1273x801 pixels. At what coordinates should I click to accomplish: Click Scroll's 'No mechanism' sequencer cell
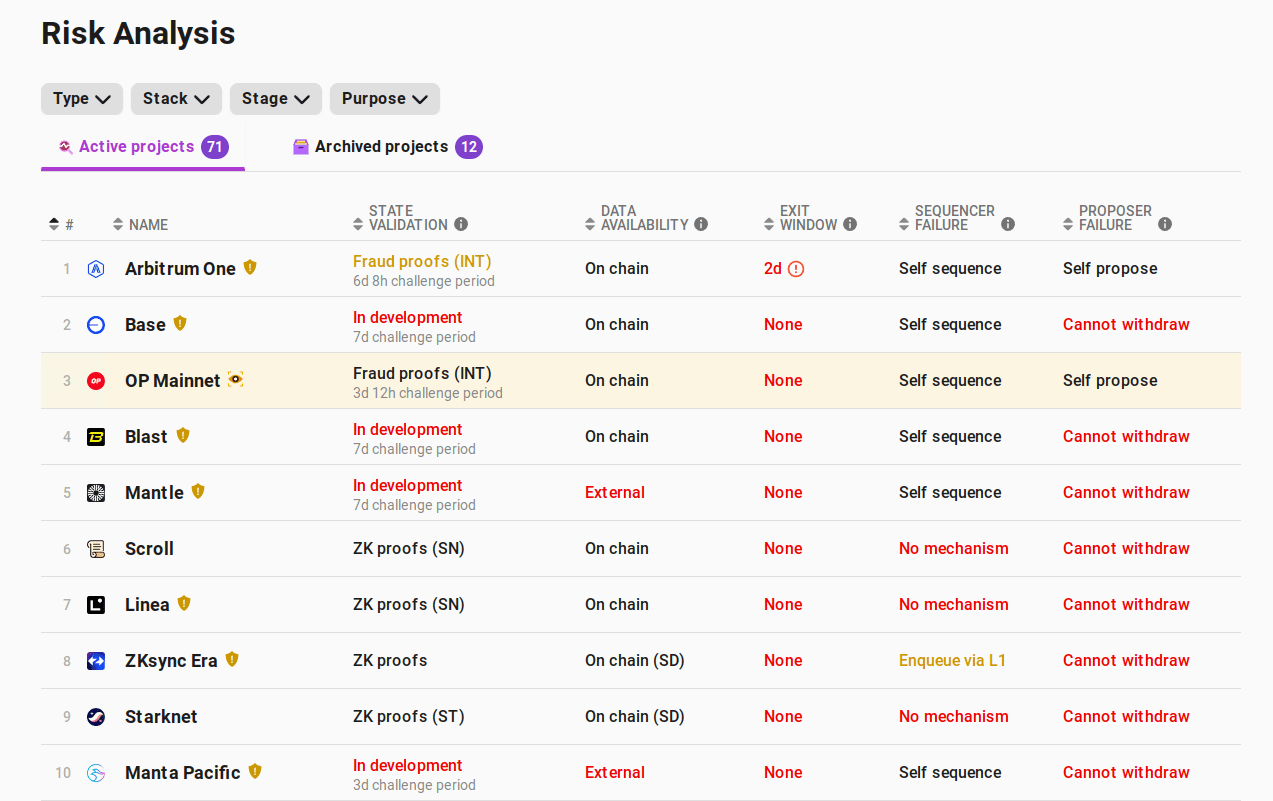[954, 549]
